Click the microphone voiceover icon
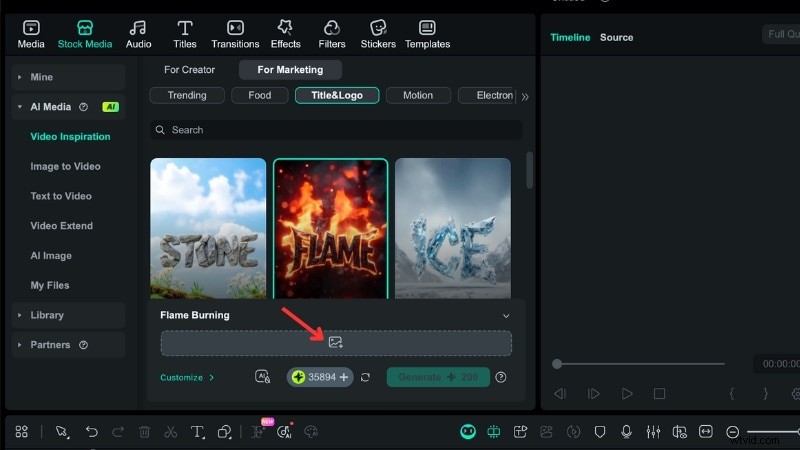800x450 pixels. (x=626, y=432)
